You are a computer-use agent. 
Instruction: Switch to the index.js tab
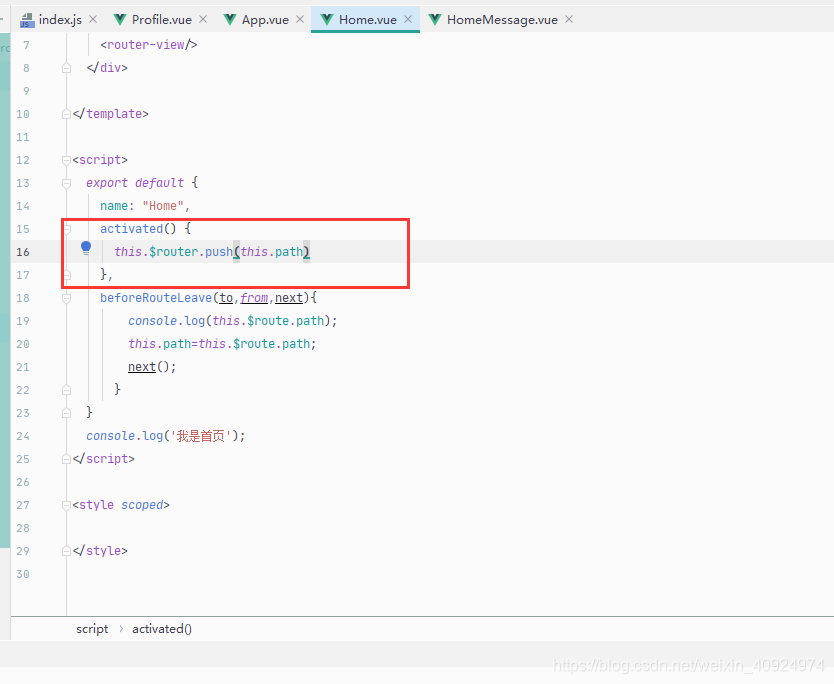click(x=60, y=20)
